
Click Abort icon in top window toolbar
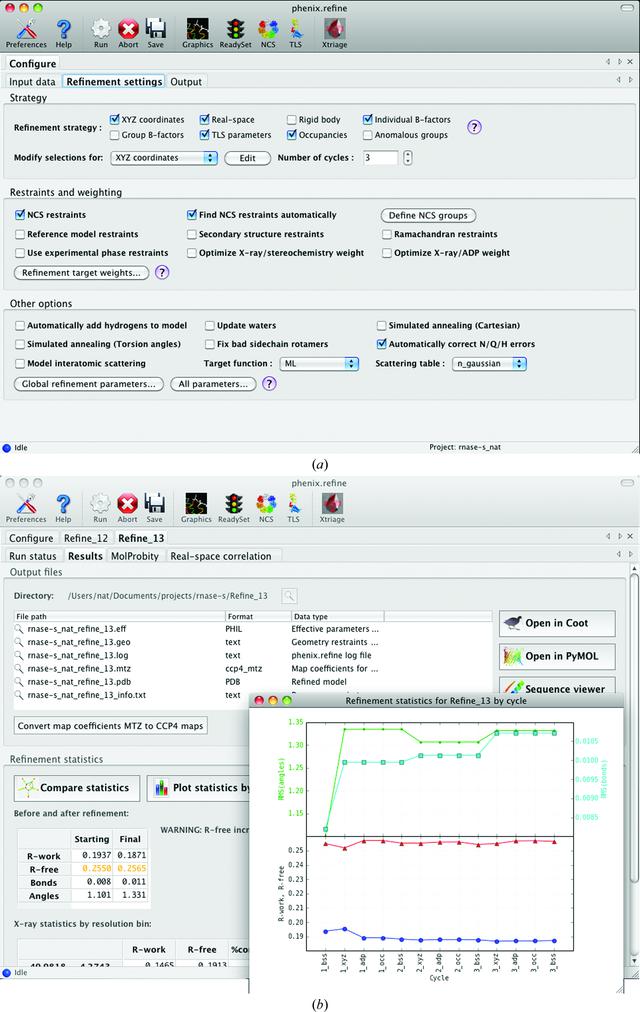click(128, 33)
